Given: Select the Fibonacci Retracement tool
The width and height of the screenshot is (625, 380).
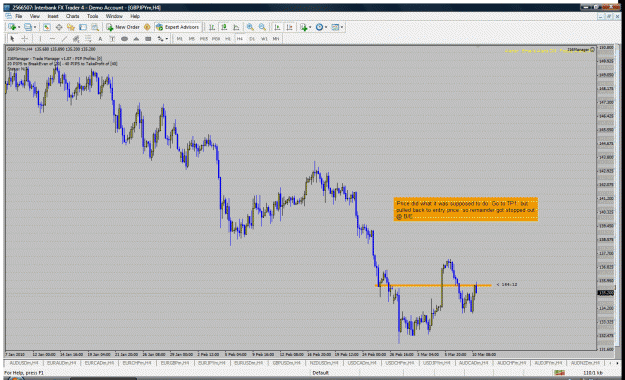Looking at the screenshot, I should 88,39.
